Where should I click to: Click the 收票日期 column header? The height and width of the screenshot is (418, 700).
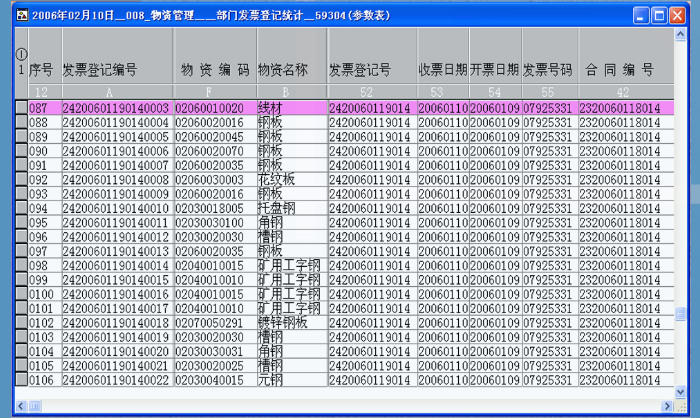pyautogui.click(x=443, y=70)
